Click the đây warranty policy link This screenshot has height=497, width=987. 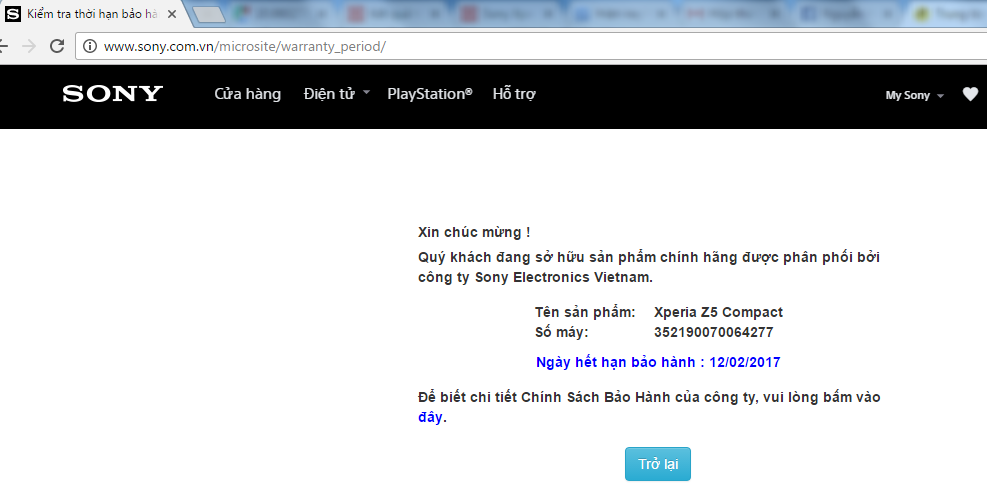pyautogui.click(x=430, y=417)
